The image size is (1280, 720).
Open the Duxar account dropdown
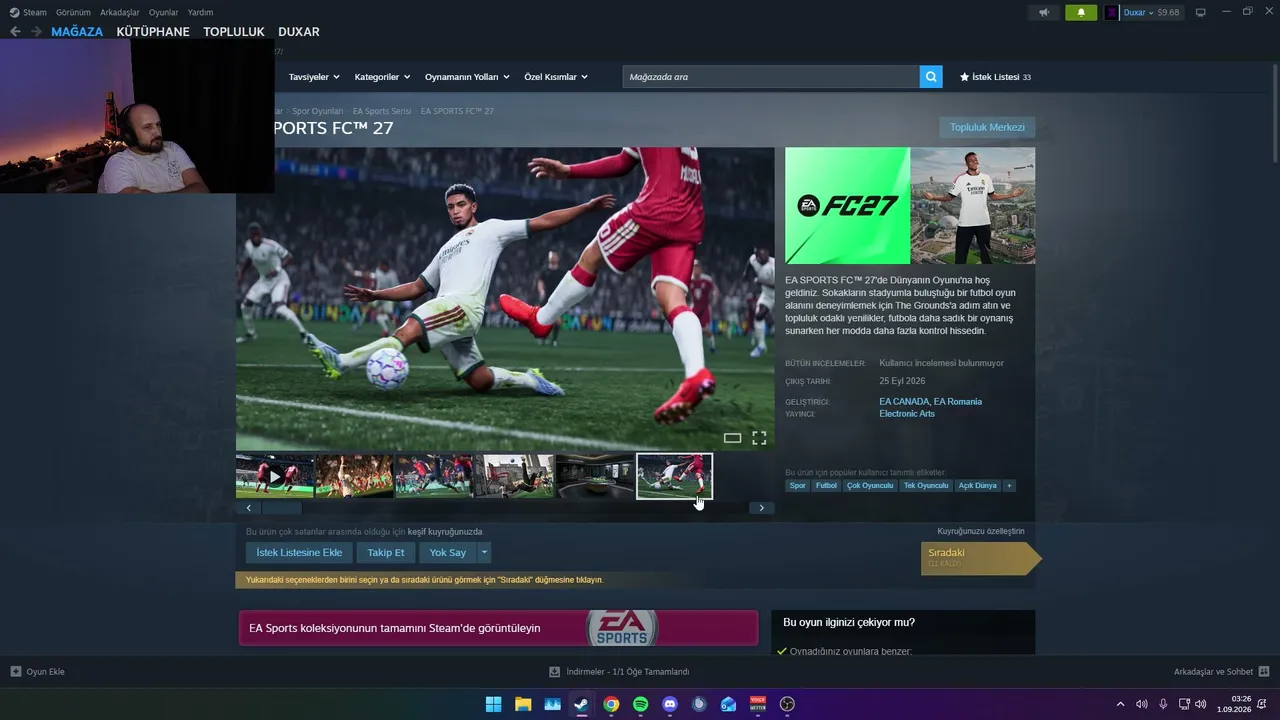[1138, 13]
